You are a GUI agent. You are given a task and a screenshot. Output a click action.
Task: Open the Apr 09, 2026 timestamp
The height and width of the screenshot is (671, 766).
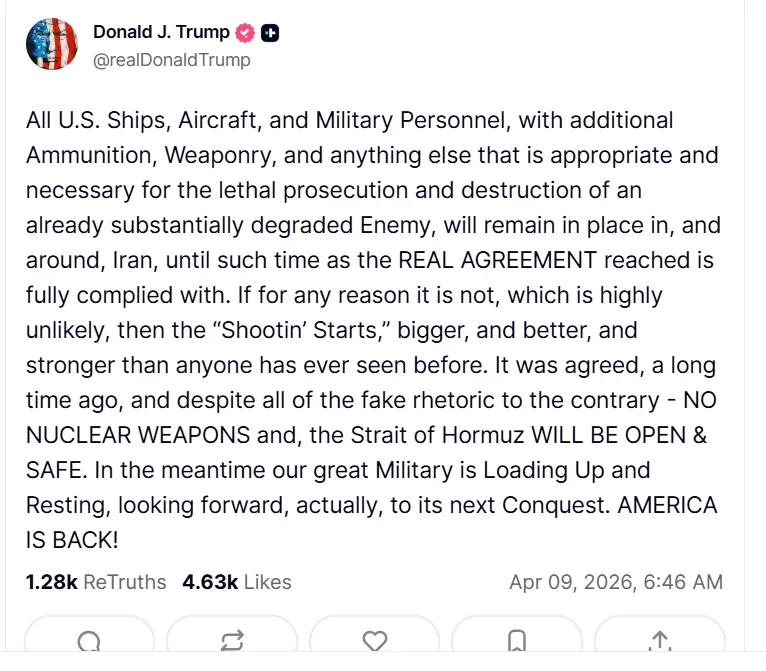[615, 582]
